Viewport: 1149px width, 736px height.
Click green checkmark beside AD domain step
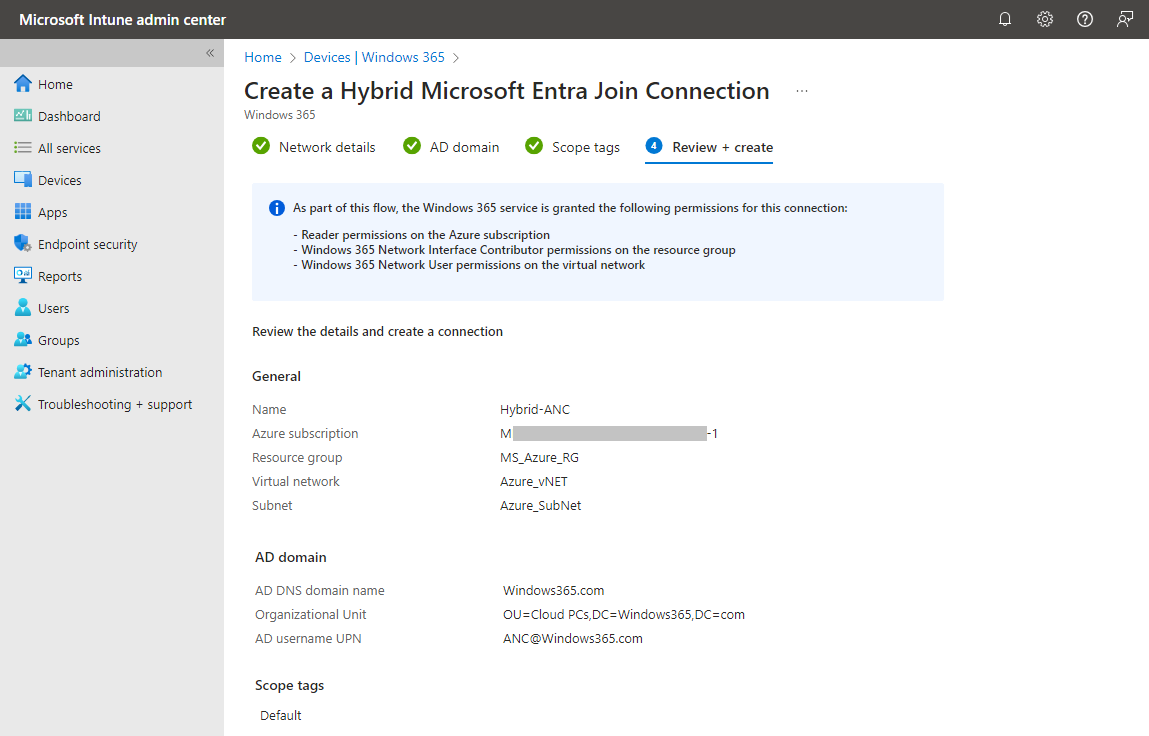pos(412,146)
